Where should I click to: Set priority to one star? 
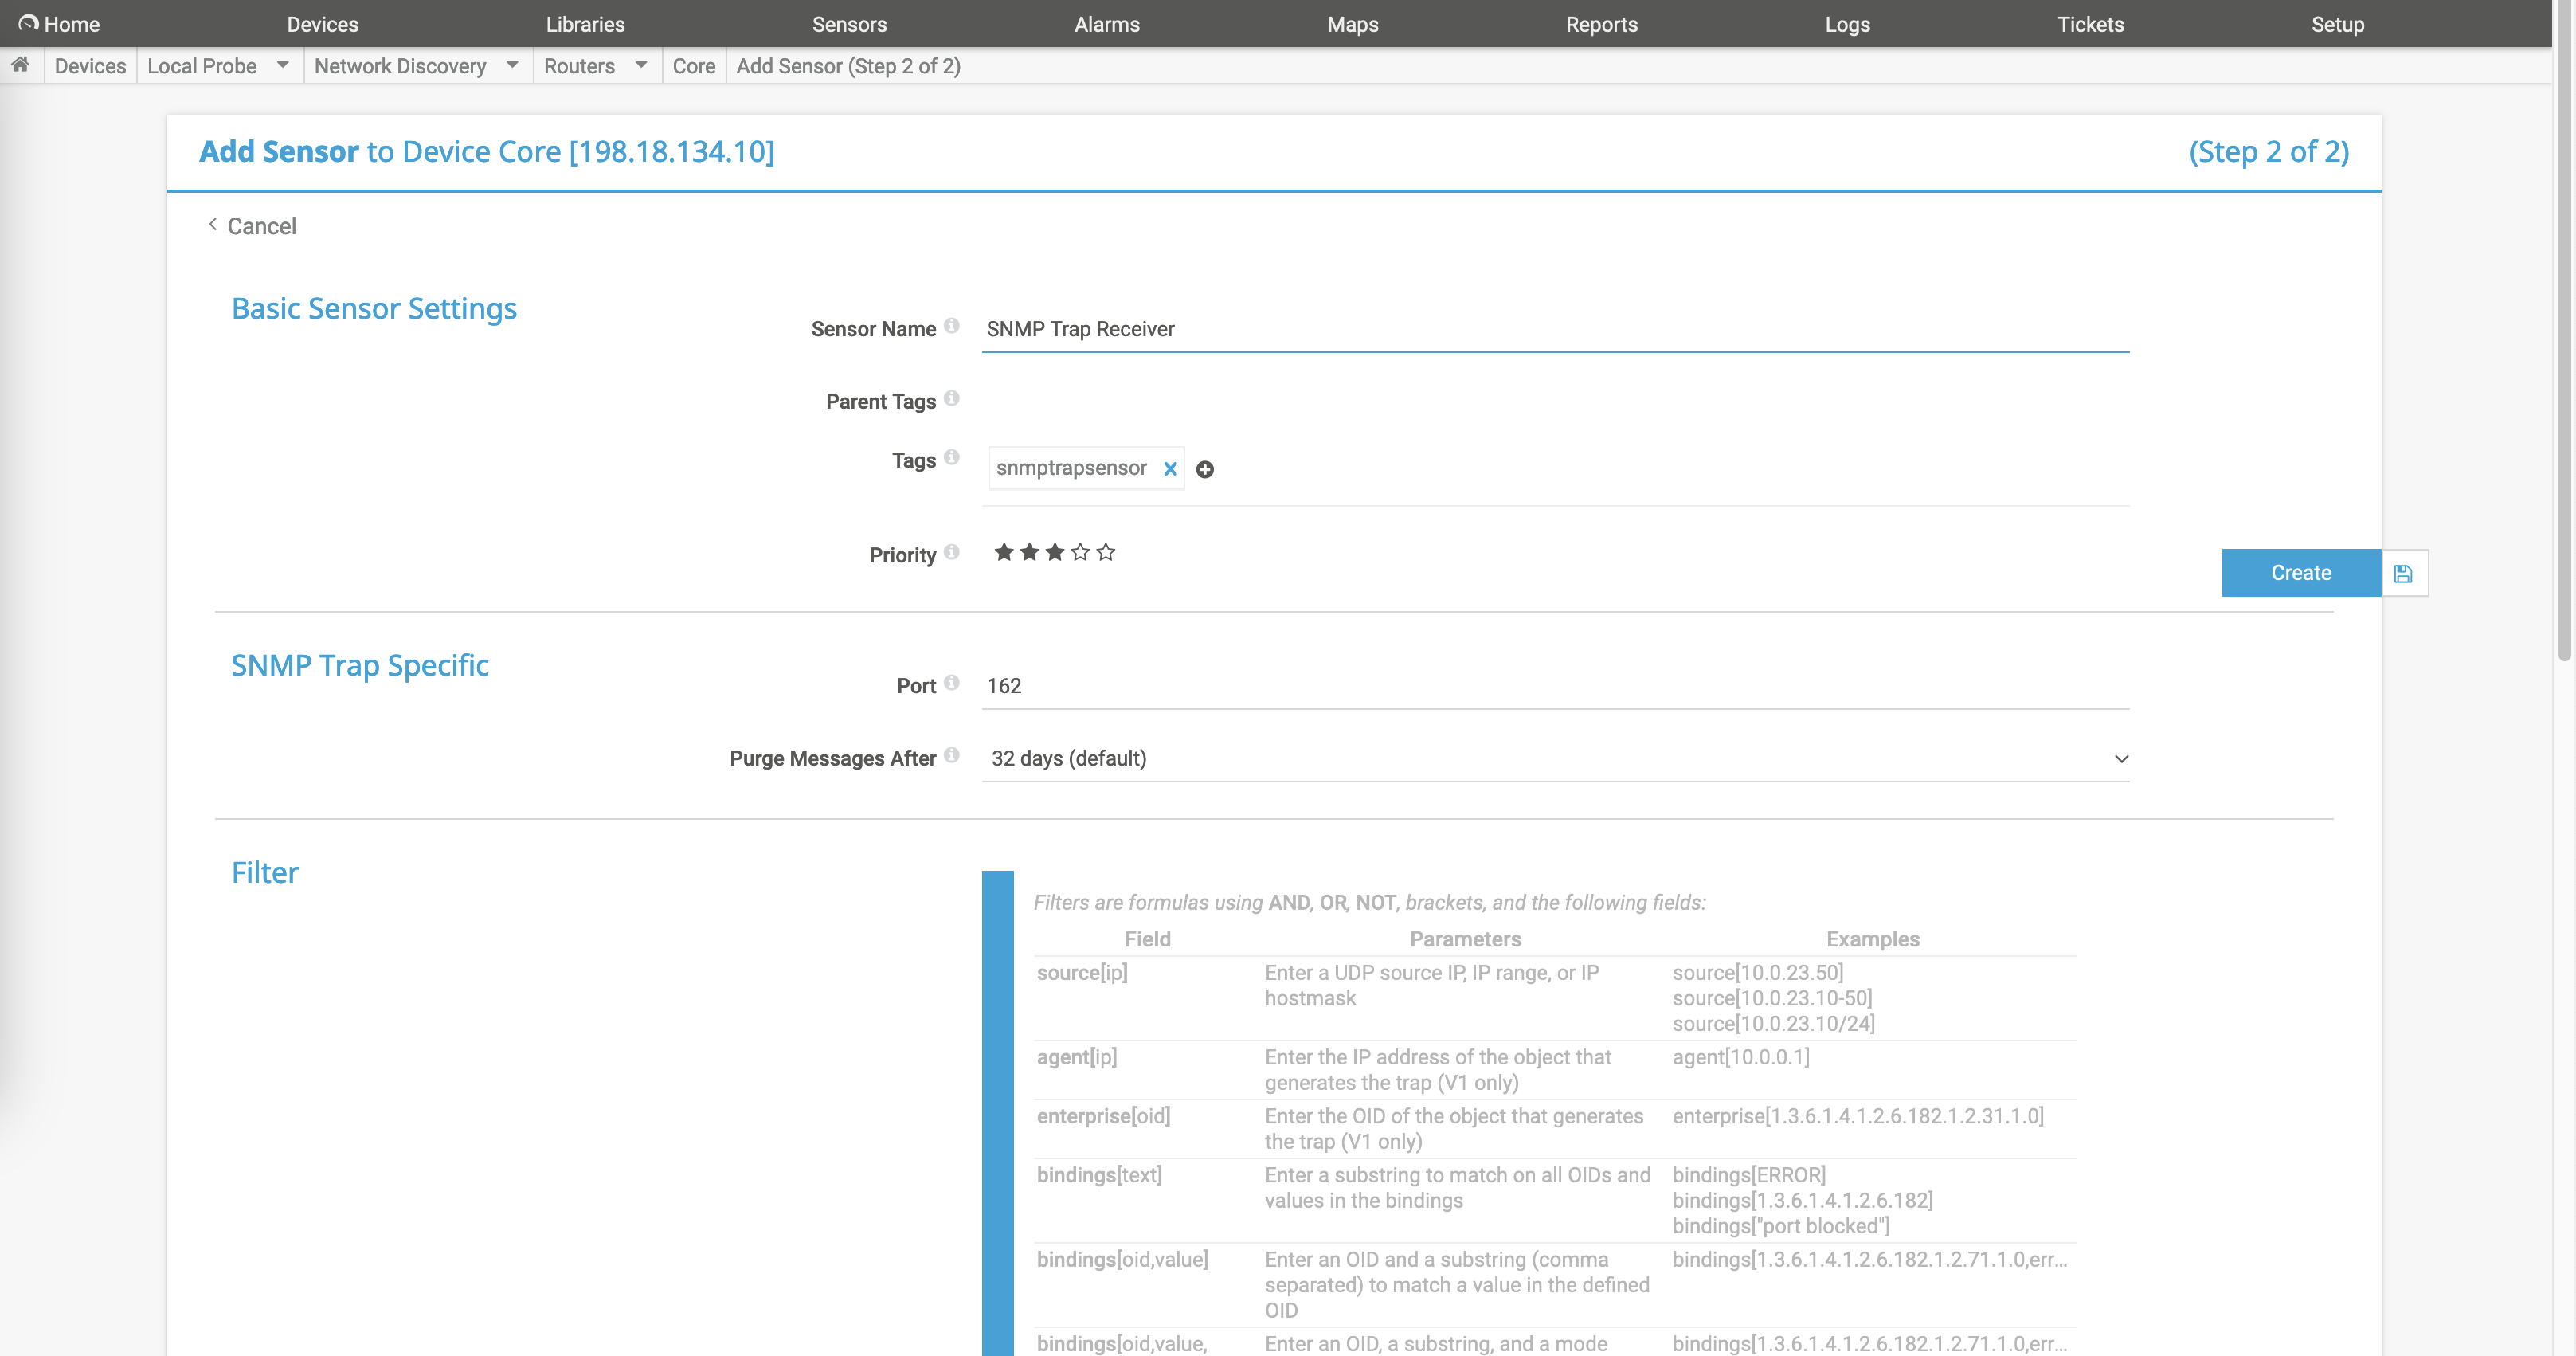(x=1004, y=552)
